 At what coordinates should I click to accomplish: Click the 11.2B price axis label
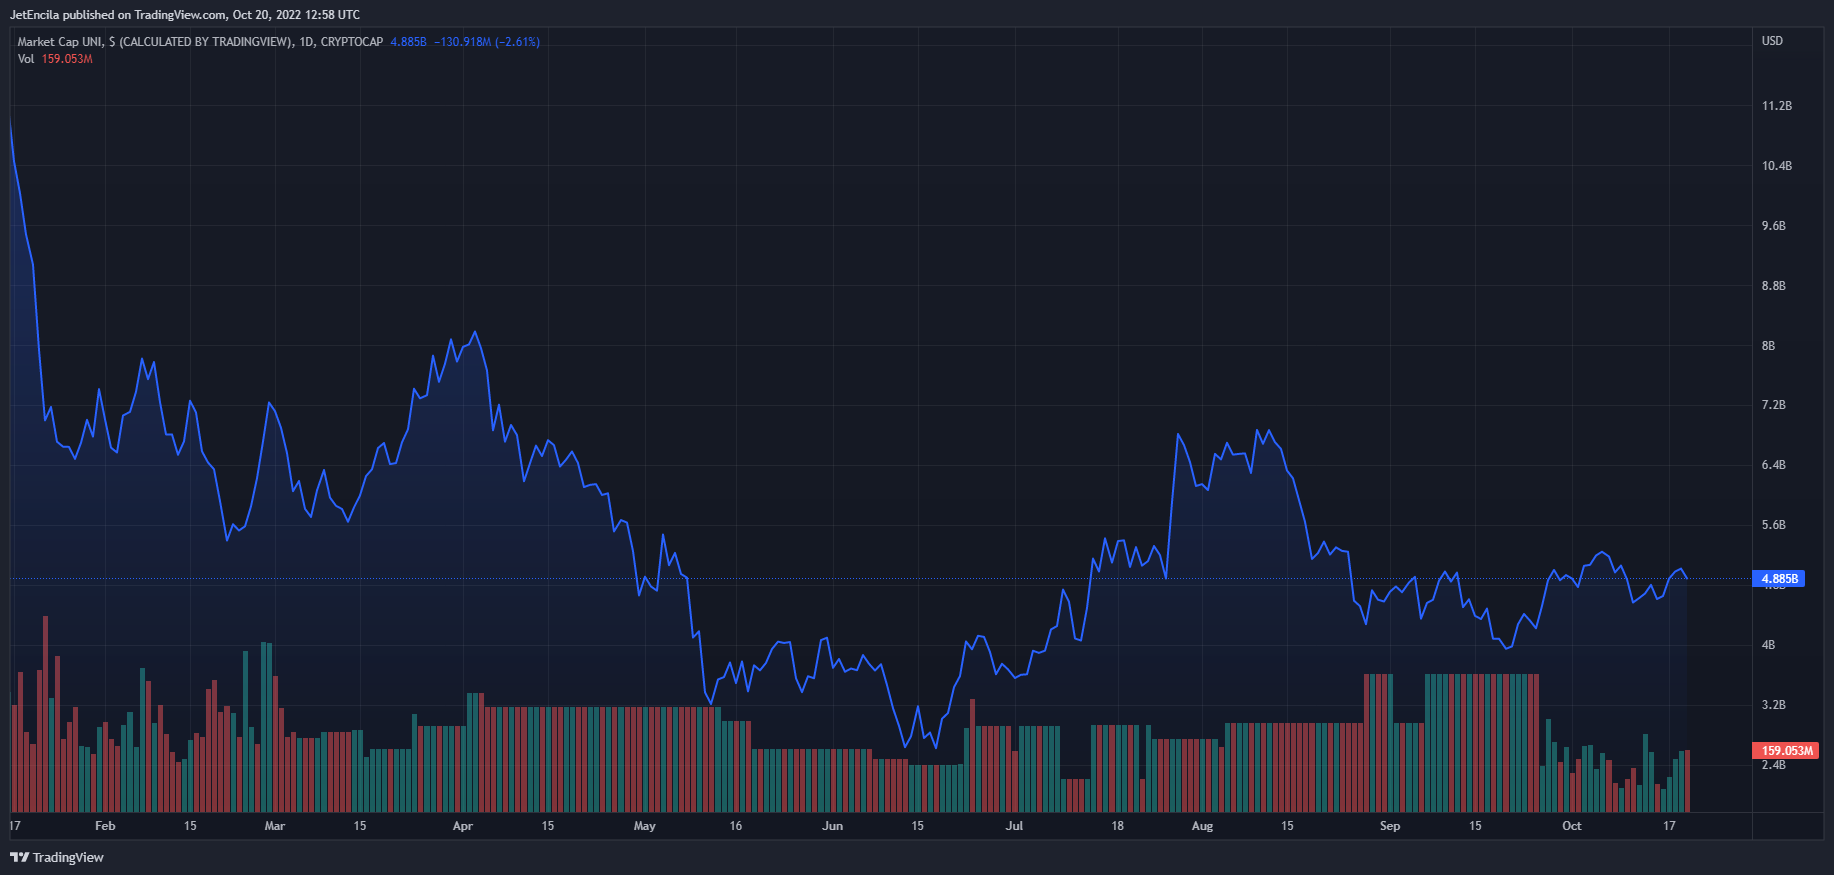(1776, 106)
